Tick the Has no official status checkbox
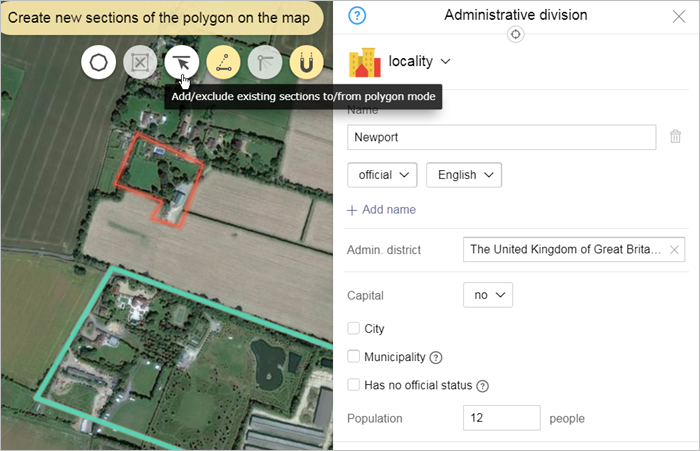The height and width of the screenshot is (451, 700). click(354, 385)
